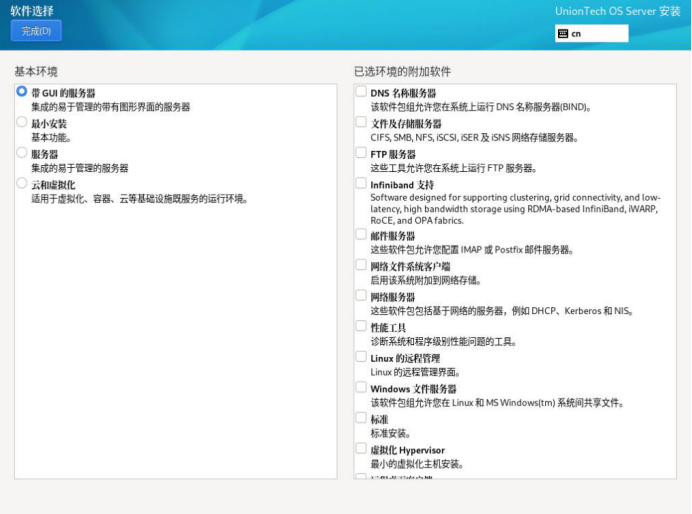Enable the 网络服务器 checkbox
This screenshot has width=692, height=514.
pyautogui.click(x=361, y=295)
